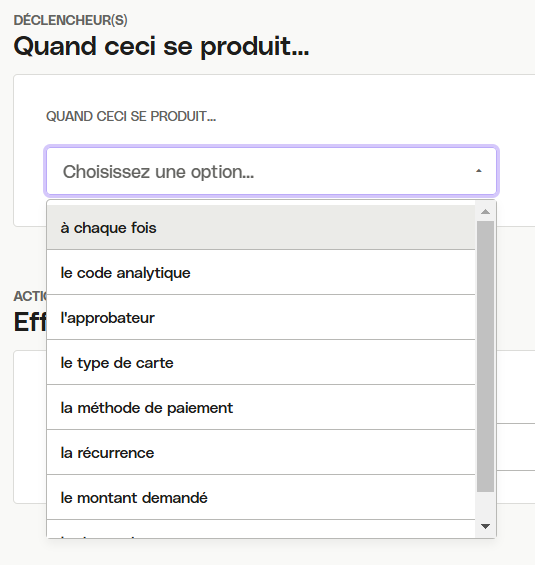Viewport: 535px width, 565px height.
Task: Pick the 'le type de carte' option
Action: (x=261, y=362)
